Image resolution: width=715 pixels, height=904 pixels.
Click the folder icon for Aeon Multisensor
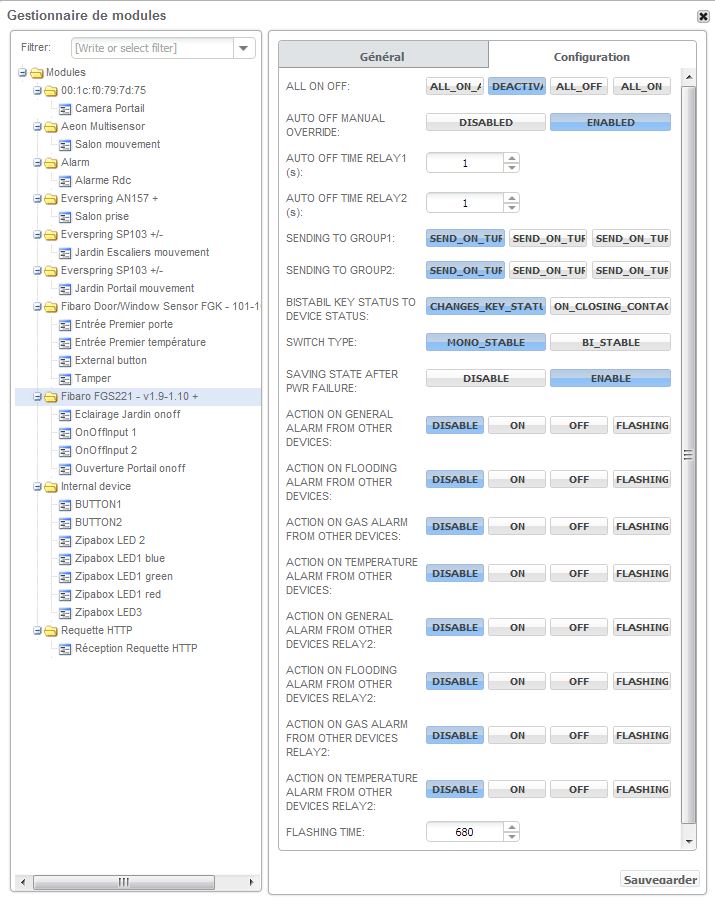pos(50,126)
